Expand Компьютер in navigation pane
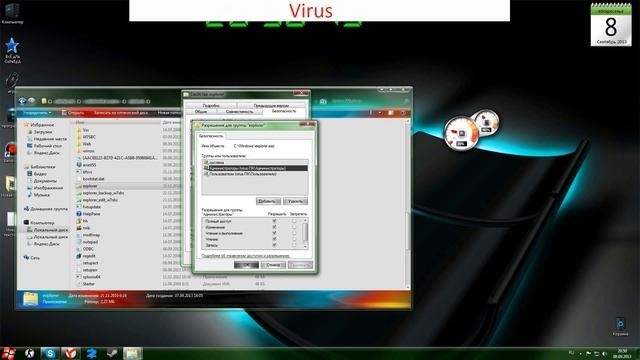 pyautogui.click(x=39, y=223)
